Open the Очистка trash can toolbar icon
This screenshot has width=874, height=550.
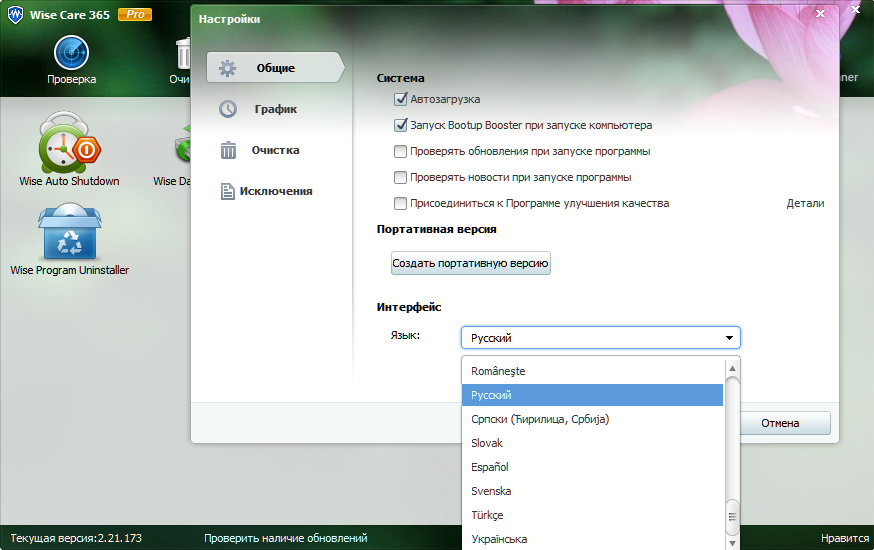click(183, 55)
